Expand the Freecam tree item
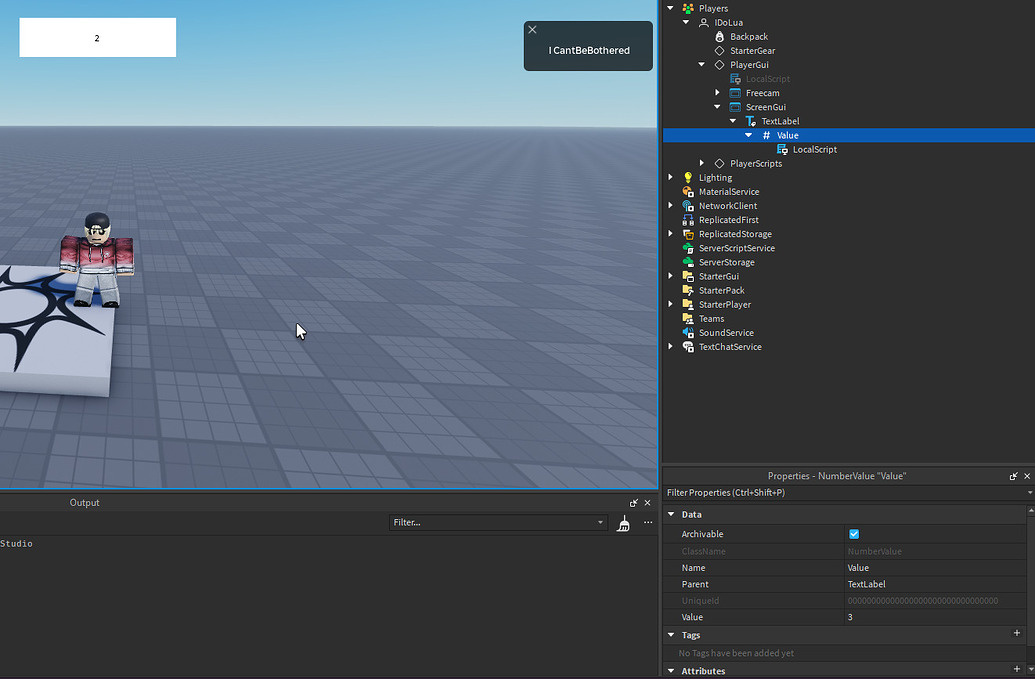Screen dimensions: 1035x679 point(716,92)
